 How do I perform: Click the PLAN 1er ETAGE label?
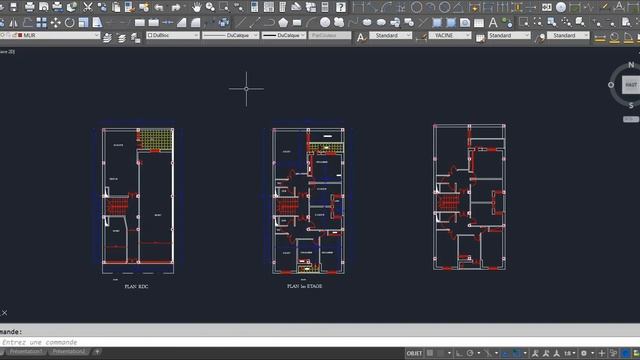pos(304,286)
